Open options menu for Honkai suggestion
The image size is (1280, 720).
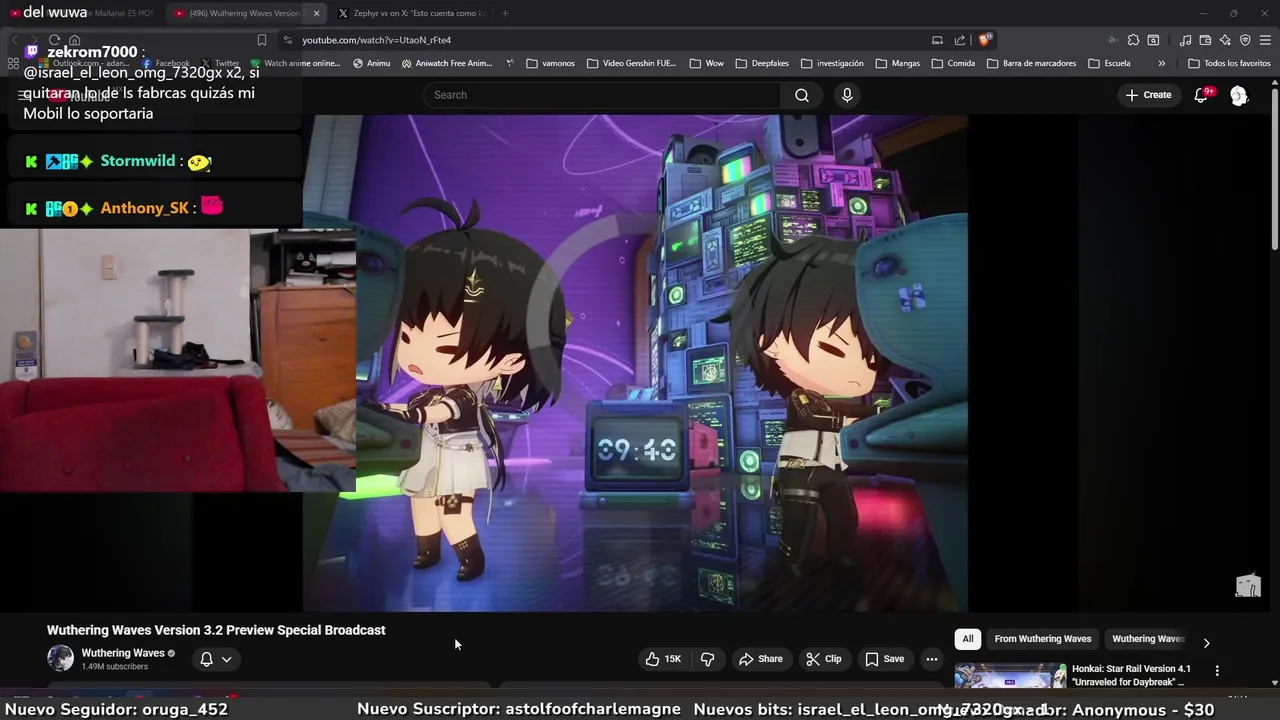(x=1217, y=671)
